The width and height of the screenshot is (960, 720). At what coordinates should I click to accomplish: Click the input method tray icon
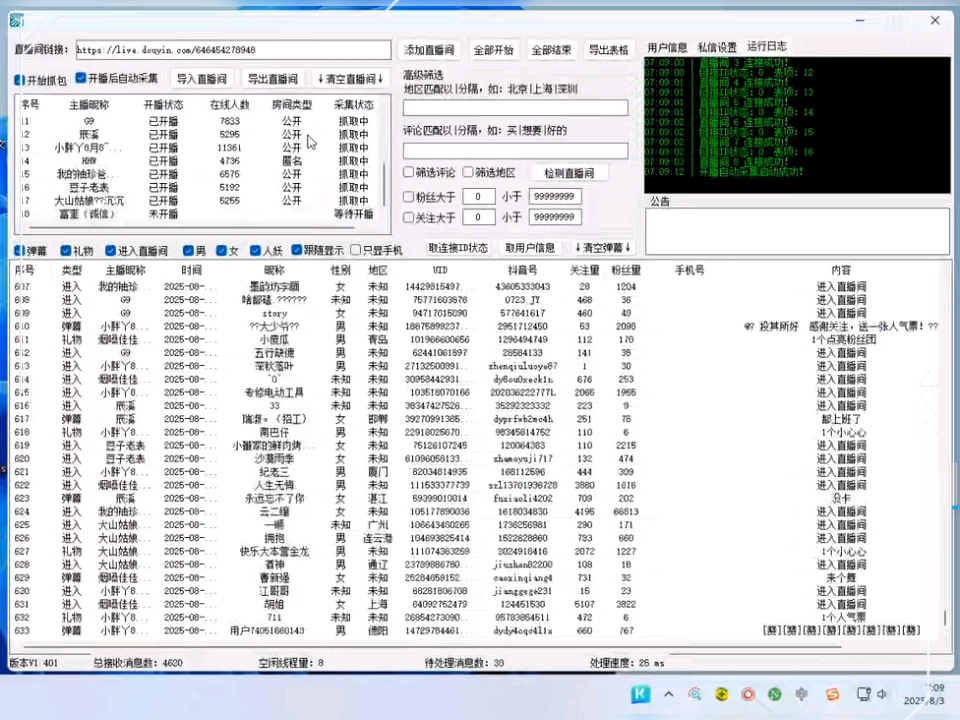[x=801, y=694]
